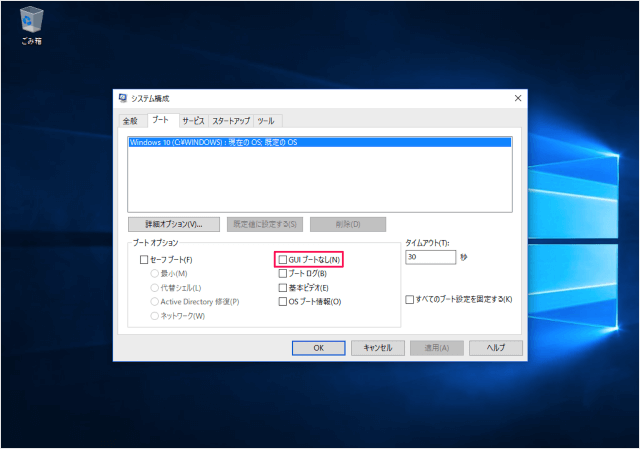
Task: Open the ツール tab
Action: (x=266, y=121)
